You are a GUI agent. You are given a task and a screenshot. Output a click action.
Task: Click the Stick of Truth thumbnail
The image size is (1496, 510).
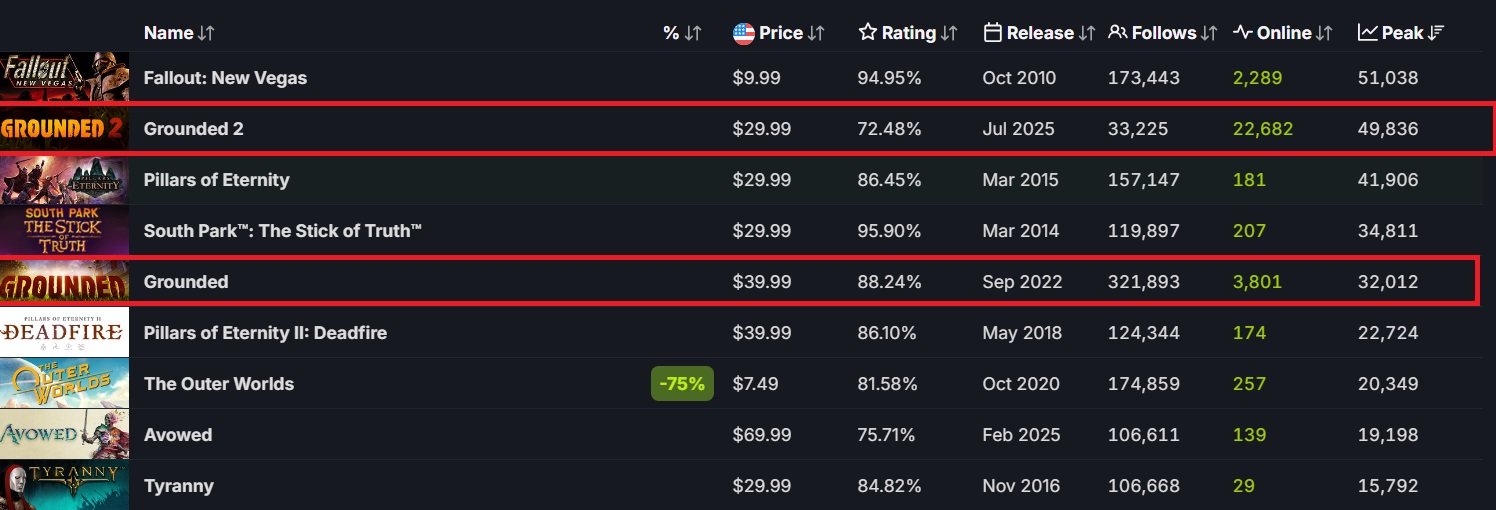[64, 231]
